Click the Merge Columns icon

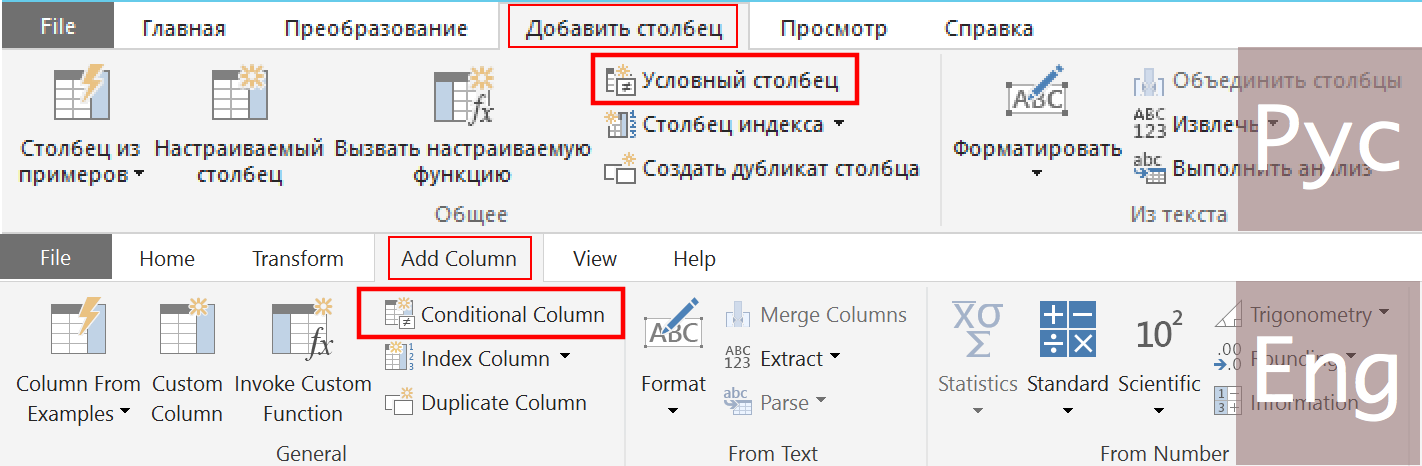point(738,314)
